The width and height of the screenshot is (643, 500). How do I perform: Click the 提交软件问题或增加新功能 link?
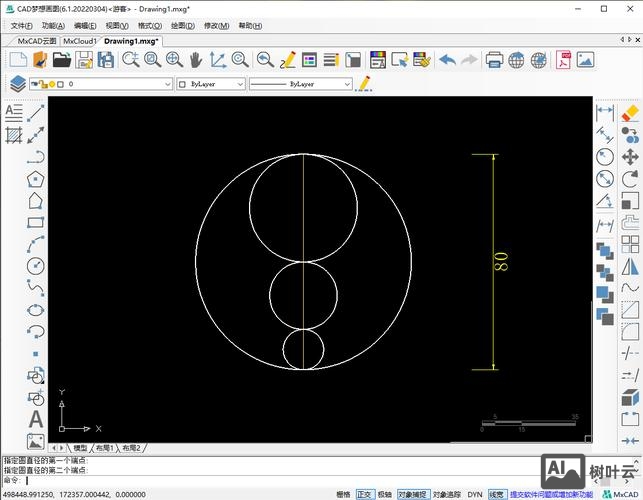pyautogui.click(x=551, y=494)
